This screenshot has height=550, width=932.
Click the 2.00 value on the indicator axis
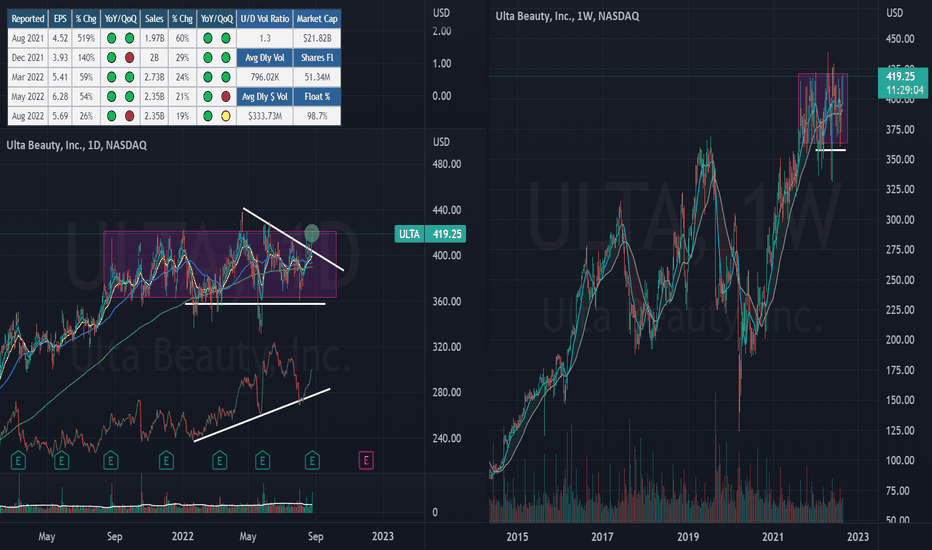[x=442, y=31]
